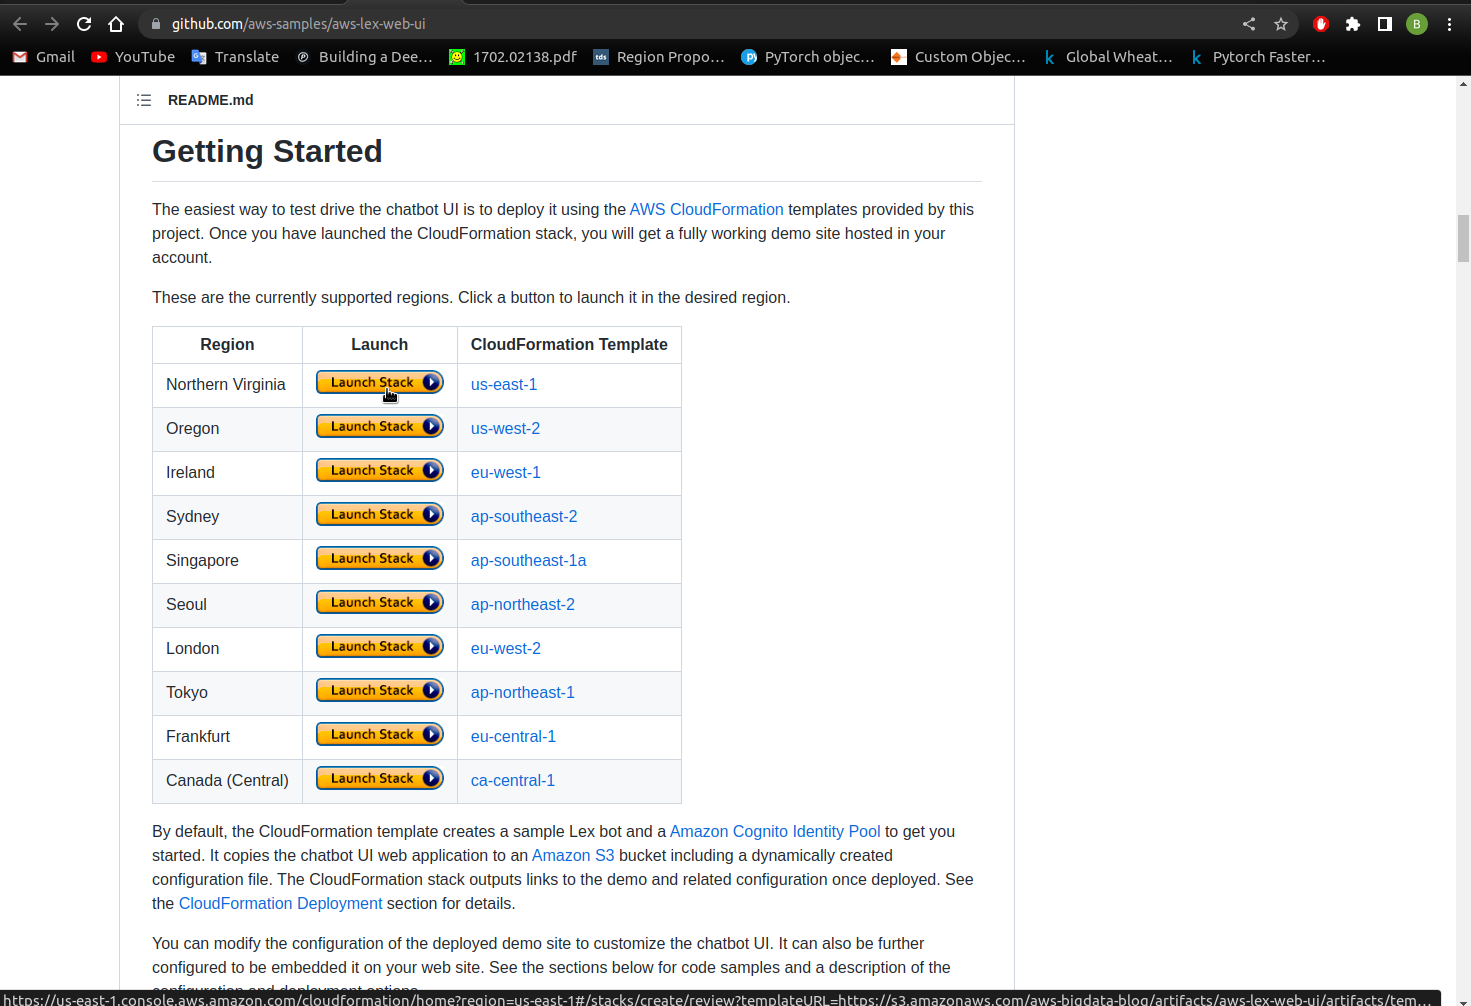
Task: Open the ap-southeast-1a template link
Action: 529,561
